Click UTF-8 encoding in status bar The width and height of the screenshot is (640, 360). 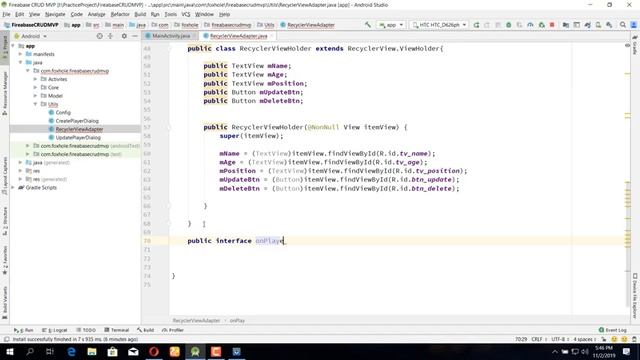[559, 339]
